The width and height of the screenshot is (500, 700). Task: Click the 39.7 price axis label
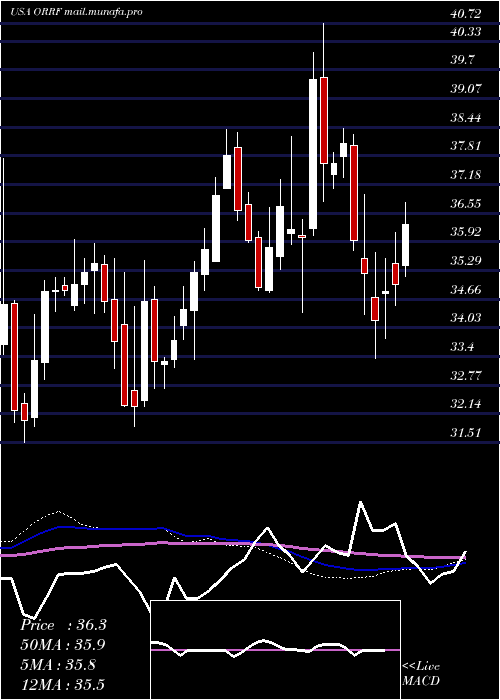462,60
